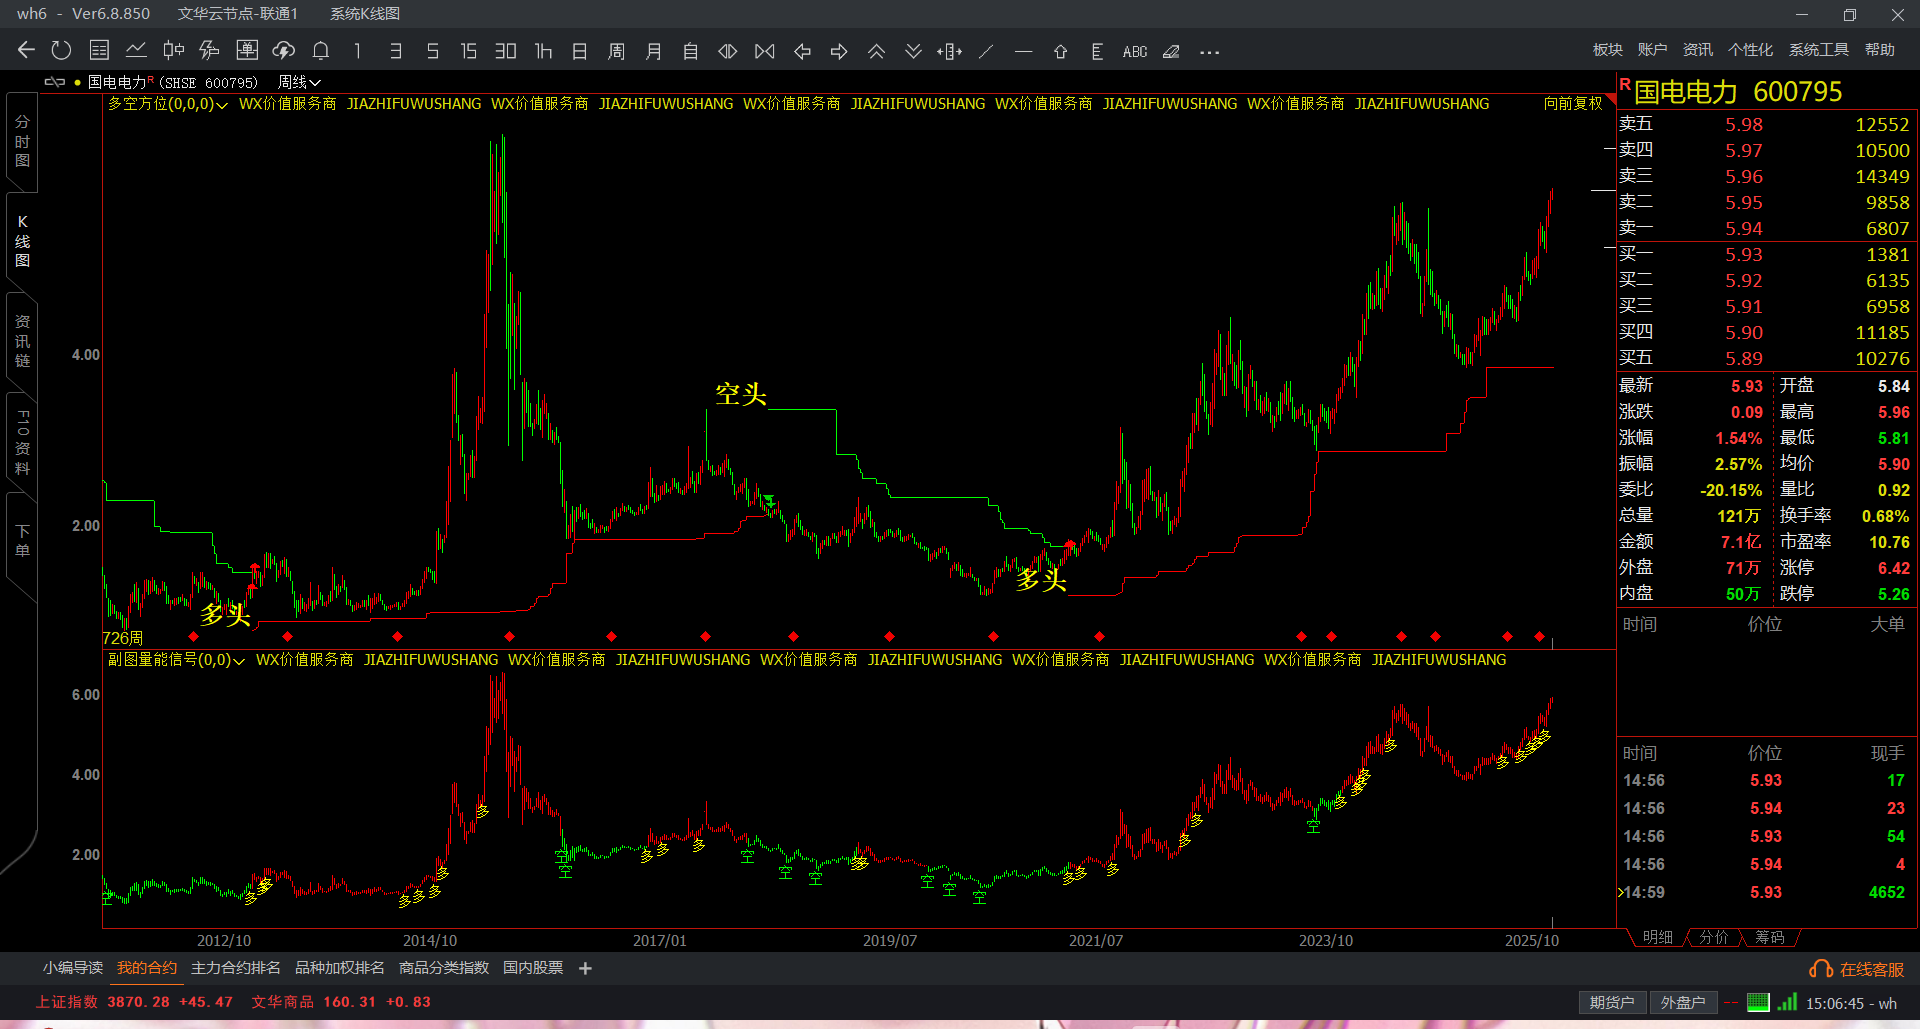Select the 30-minute period button
The height and width of the screenshot is (1029, 1920).
click(506, 51)
